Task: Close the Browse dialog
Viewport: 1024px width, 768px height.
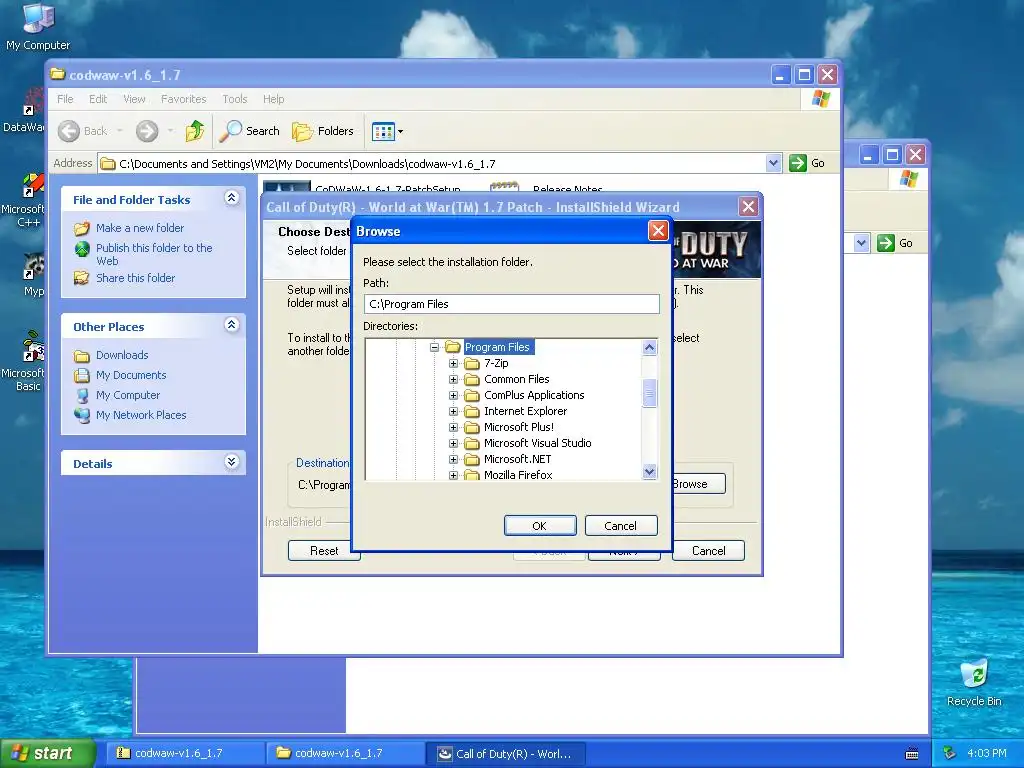Action: click(658, 231)
